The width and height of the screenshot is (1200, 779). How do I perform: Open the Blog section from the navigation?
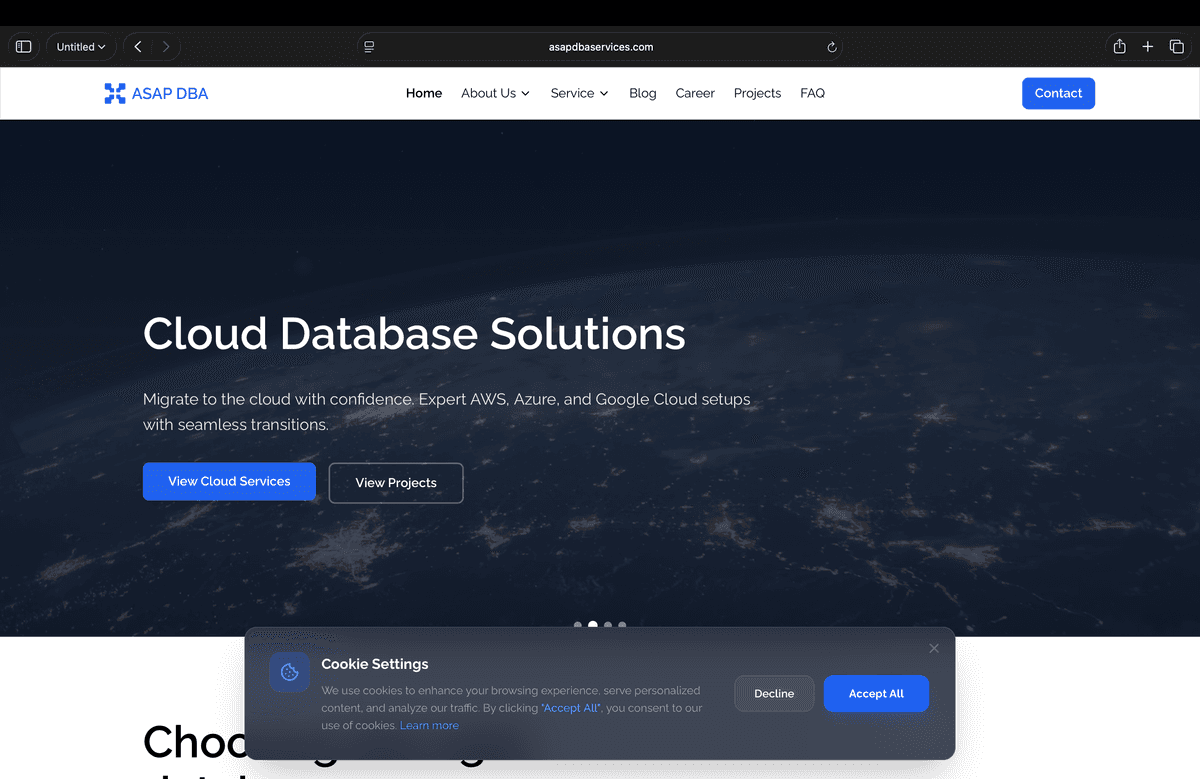pyautogui.click(x=642, y=93)
